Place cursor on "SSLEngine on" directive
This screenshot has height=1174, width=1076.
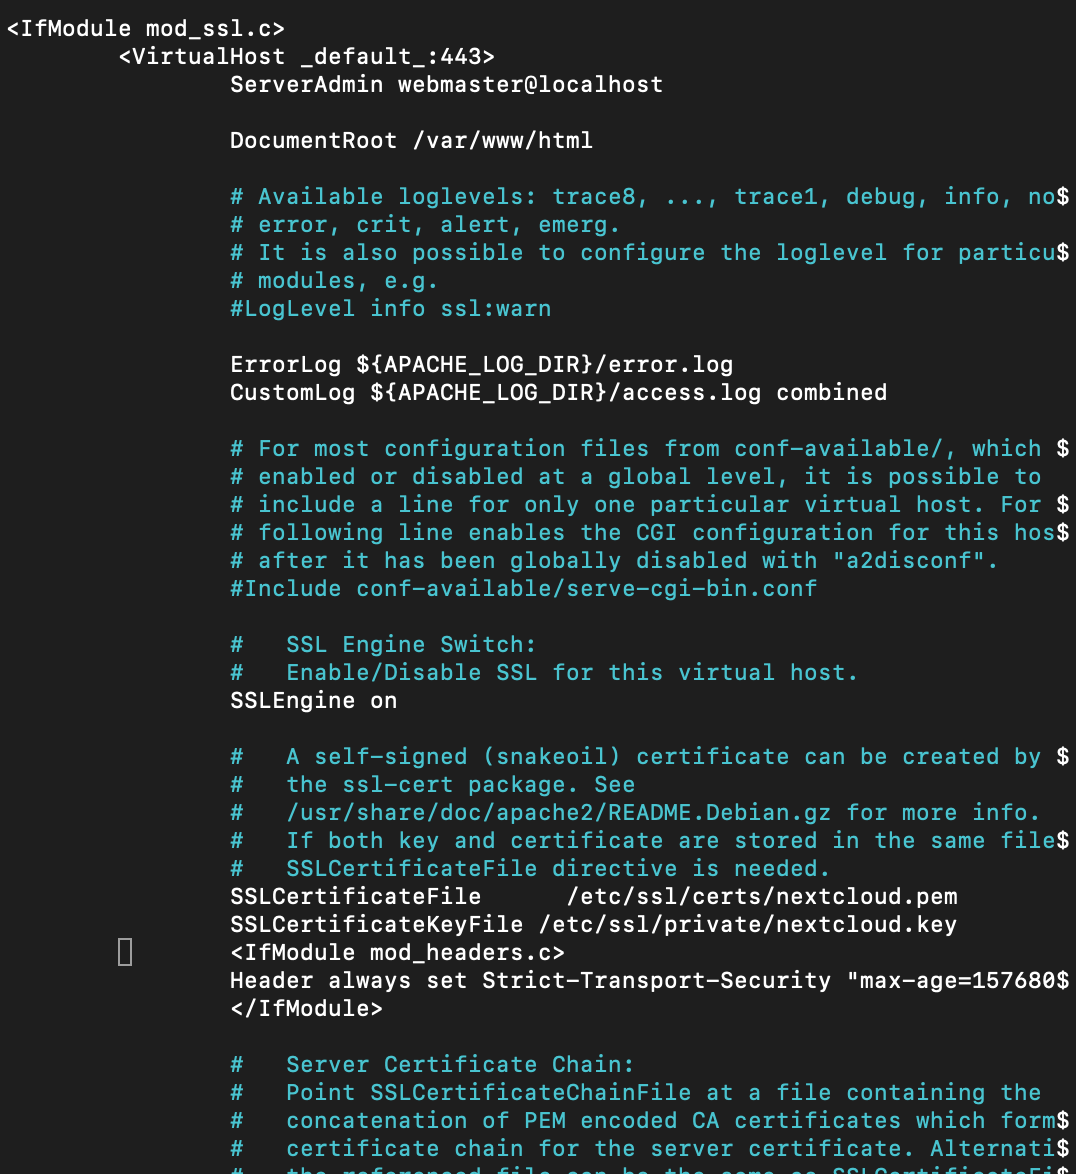pos(313,700)
